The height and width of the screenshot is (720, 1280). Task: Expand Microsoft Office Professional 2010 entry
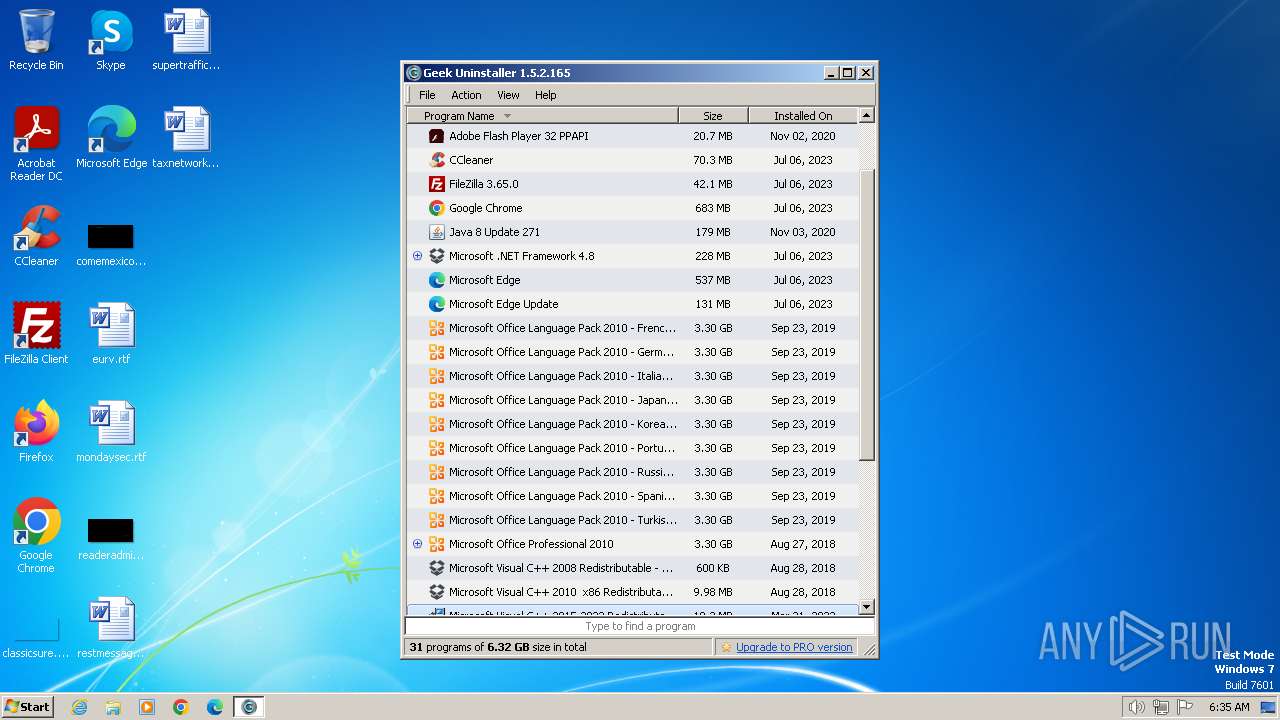pyautogui.click(x=418, y=544)
